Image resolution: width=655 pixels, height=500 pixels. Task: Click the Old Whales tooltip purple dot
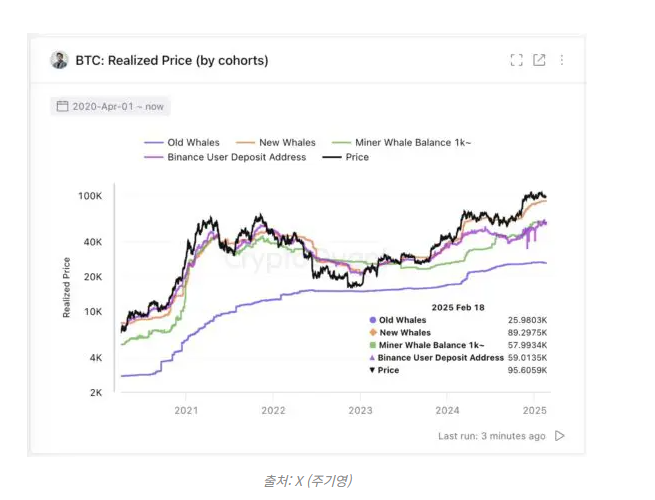(373, 320)
